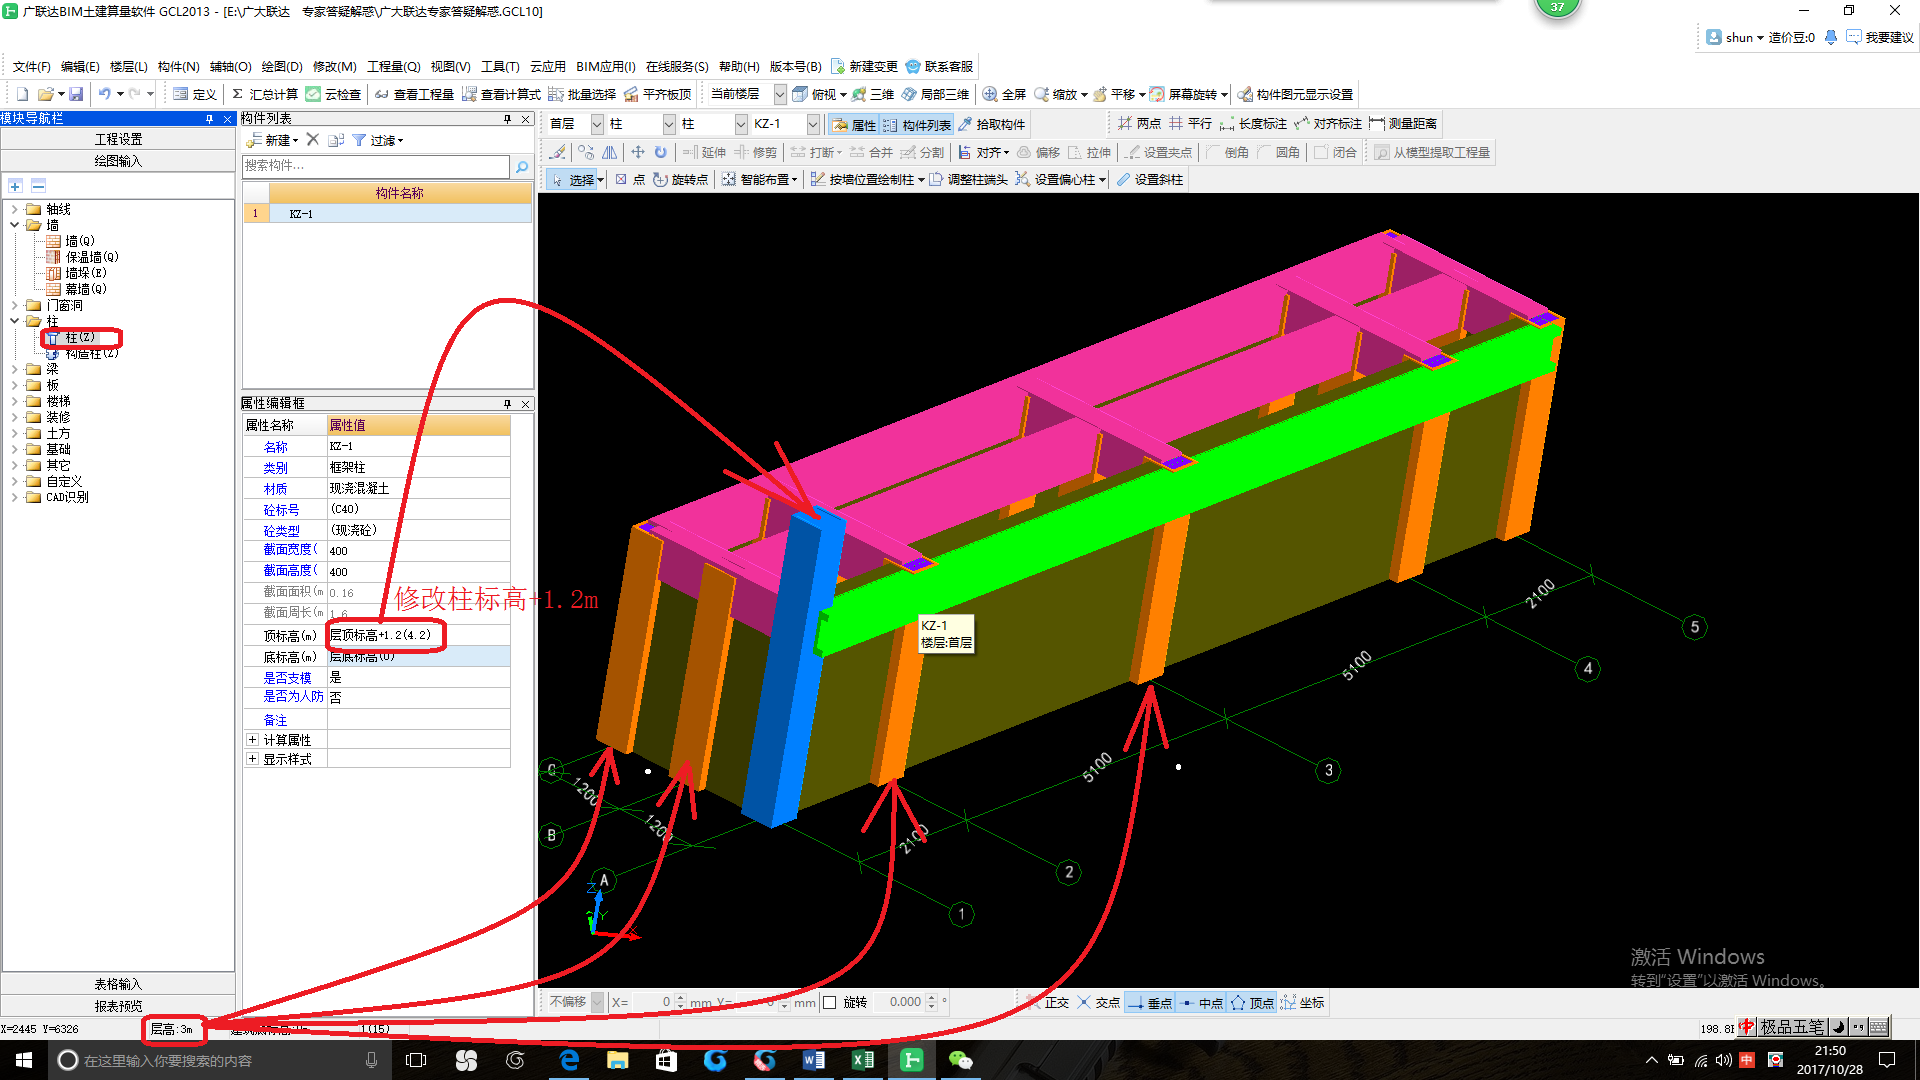Select 旋转点 rotate point tool
This screenshot has width=1920, height=1080.
(680, 179)
